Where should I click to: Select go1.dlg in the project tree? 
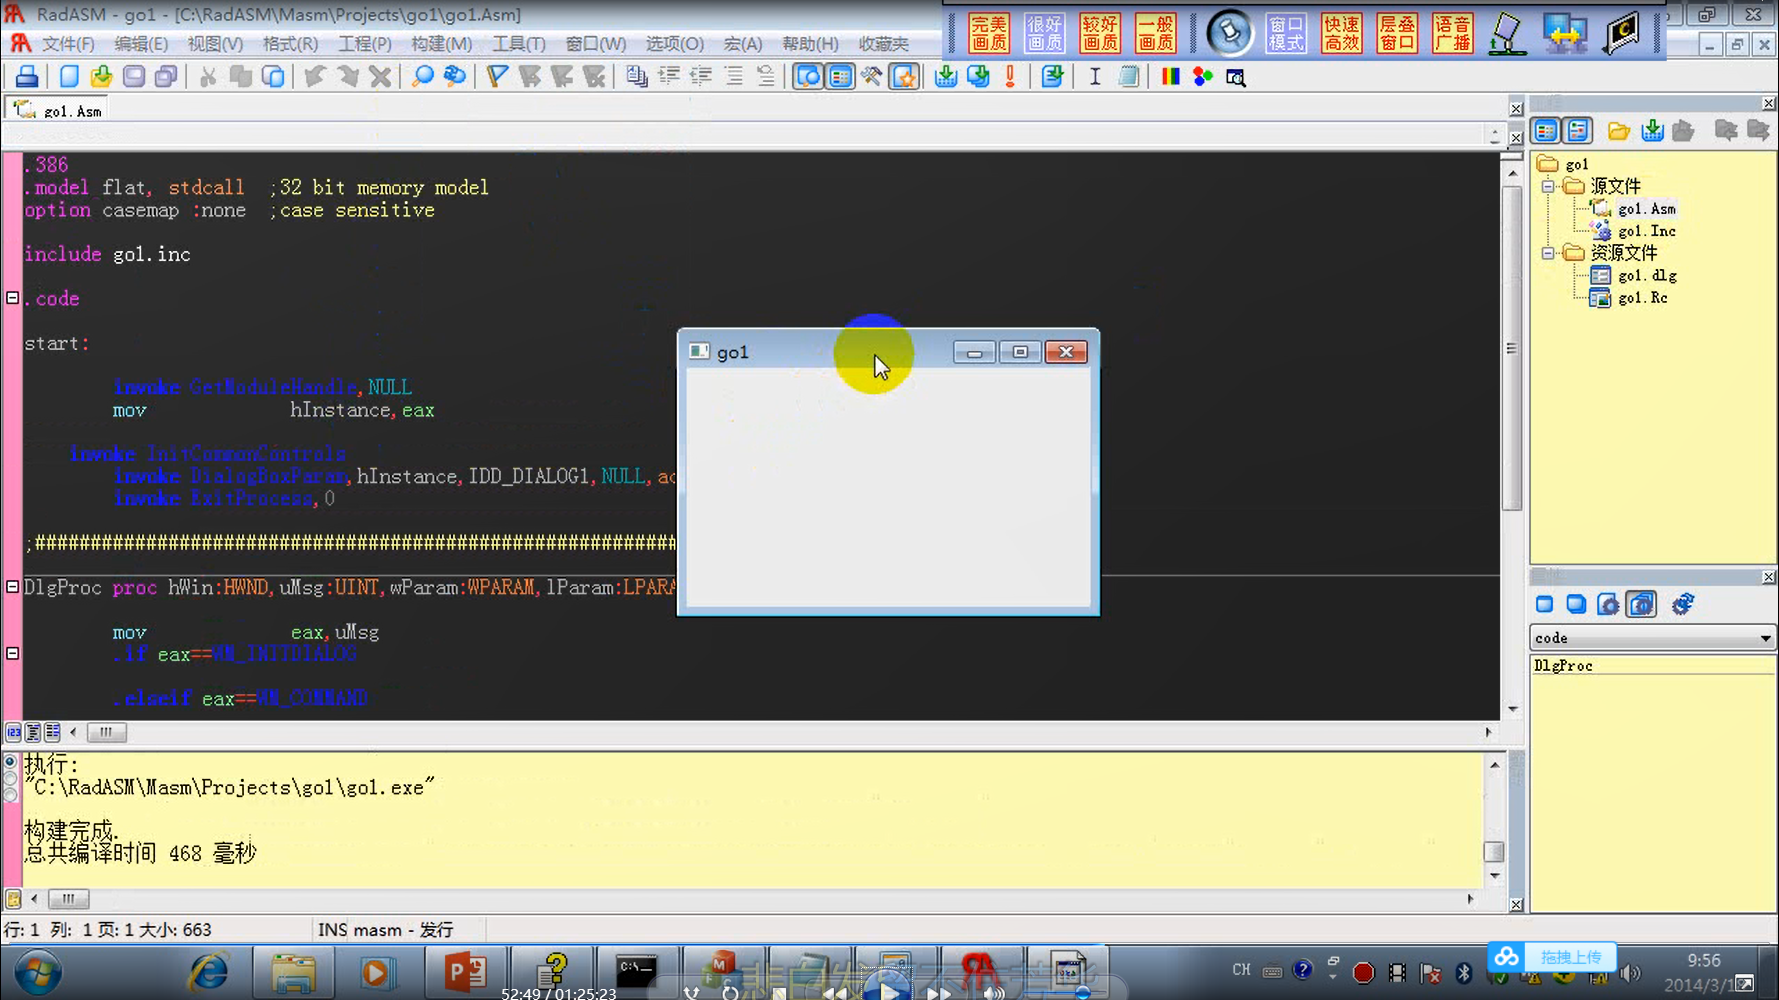[1647, 275]
